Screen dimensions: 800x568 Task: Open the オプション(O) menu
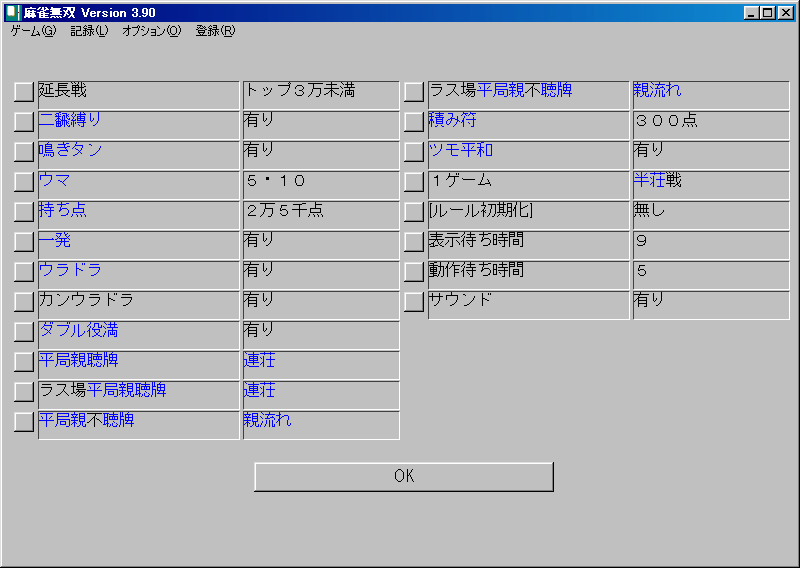(x=152, y=31)
